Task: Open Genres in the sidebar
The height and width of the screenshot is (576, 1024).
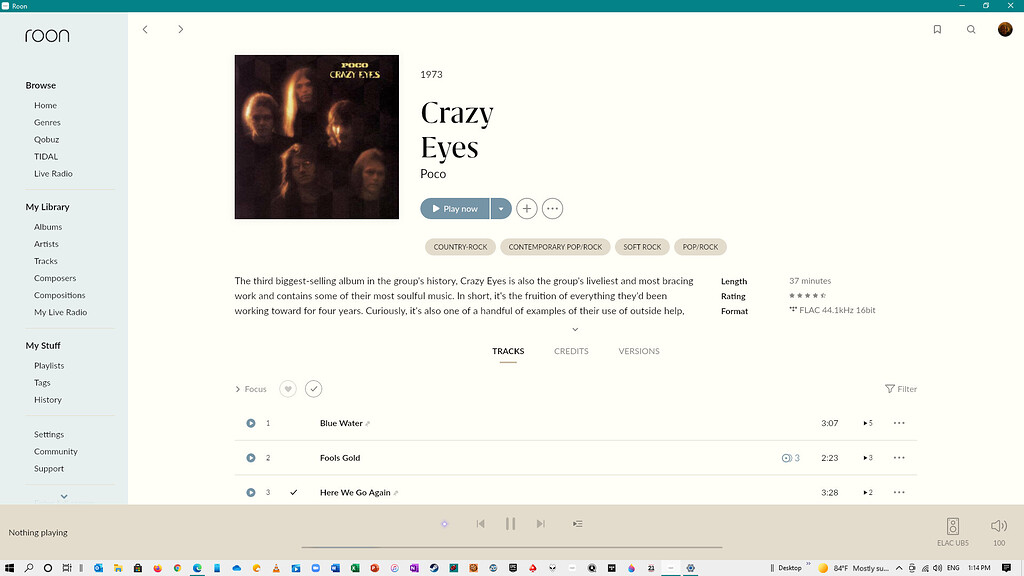Action: tap(47, 122)
